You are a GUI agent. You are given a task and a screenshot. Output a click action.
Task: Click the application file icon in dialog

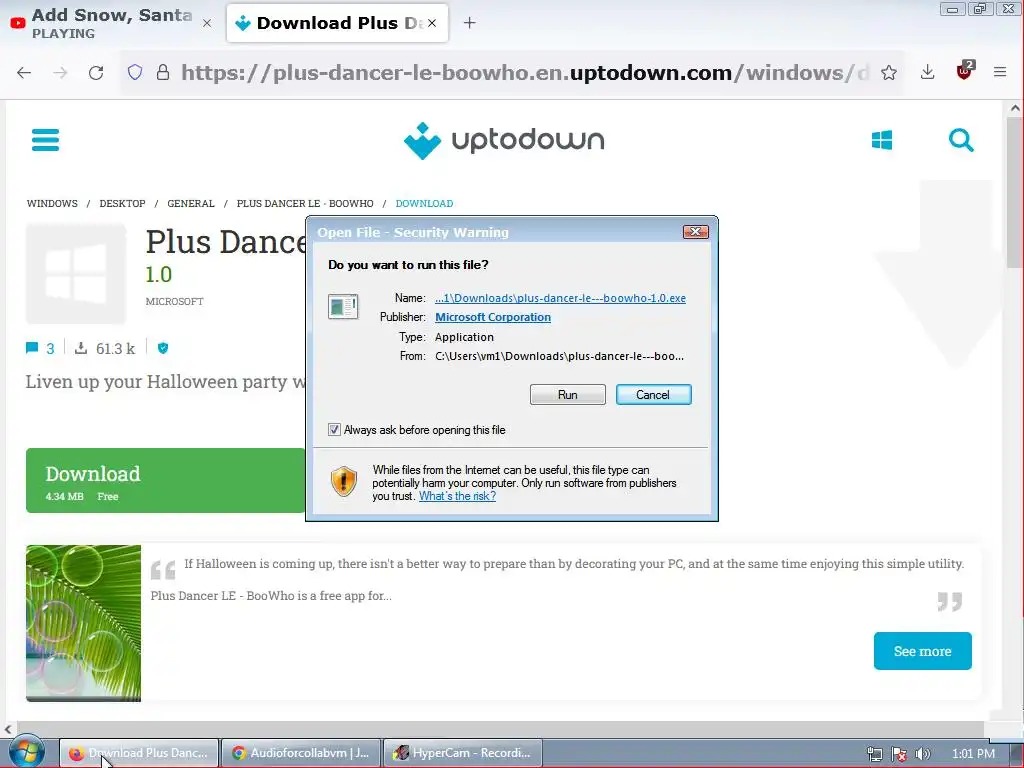point(343,306)
